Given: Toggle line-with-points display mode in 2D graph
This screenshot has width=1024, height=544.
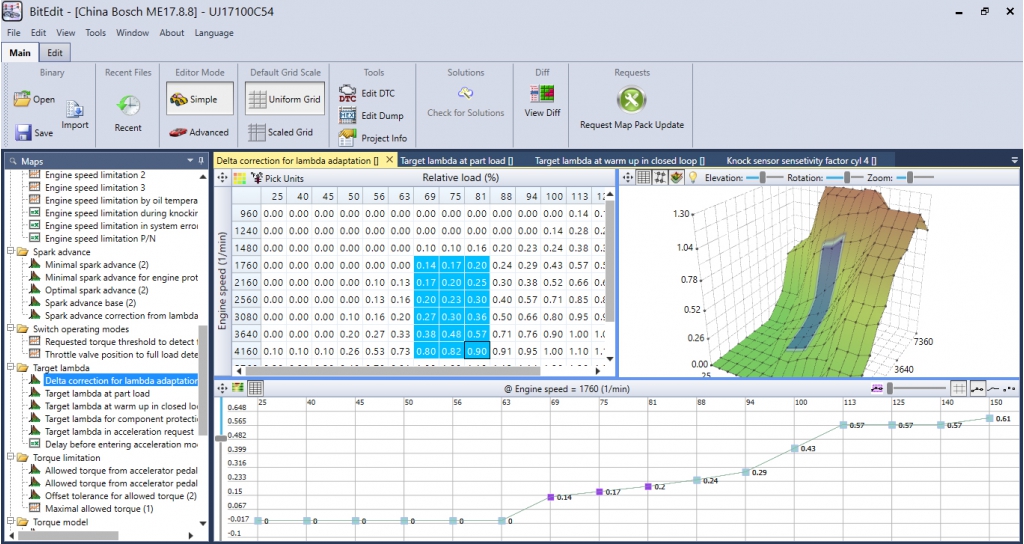Looking at the screenshot, I should (977, 388).
